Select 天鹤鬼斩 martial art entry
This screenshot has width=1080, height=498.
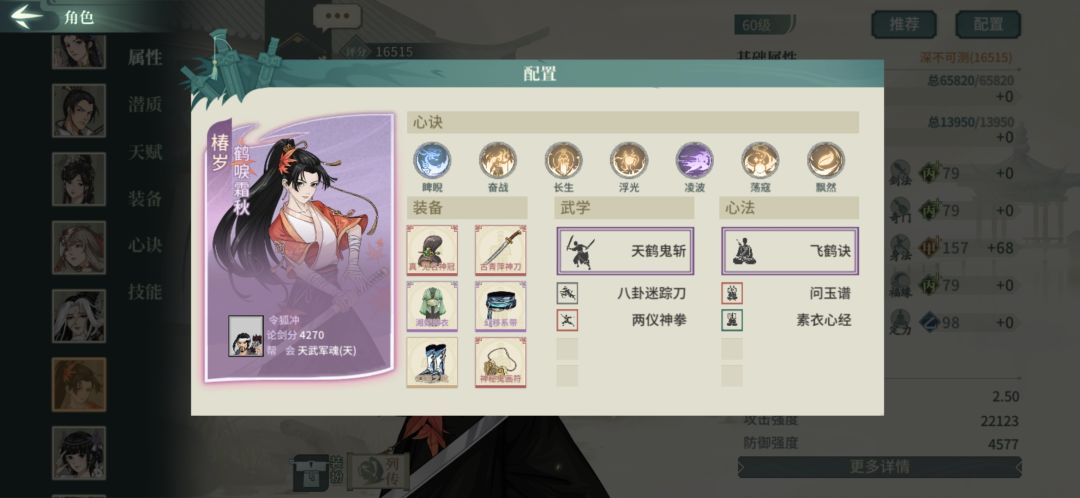click(x=625, y=251)
